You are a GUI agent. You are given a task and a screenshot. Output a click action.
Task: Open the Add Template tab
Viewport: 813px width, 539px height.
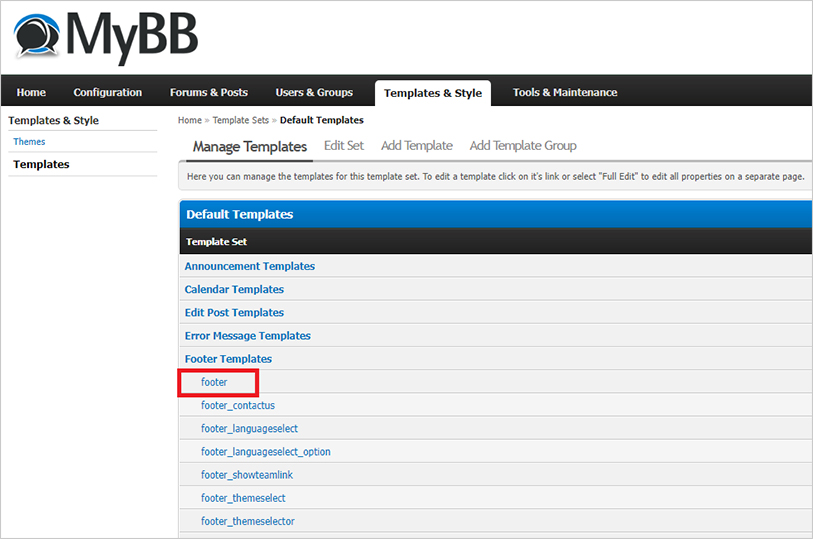click(417, 146)
